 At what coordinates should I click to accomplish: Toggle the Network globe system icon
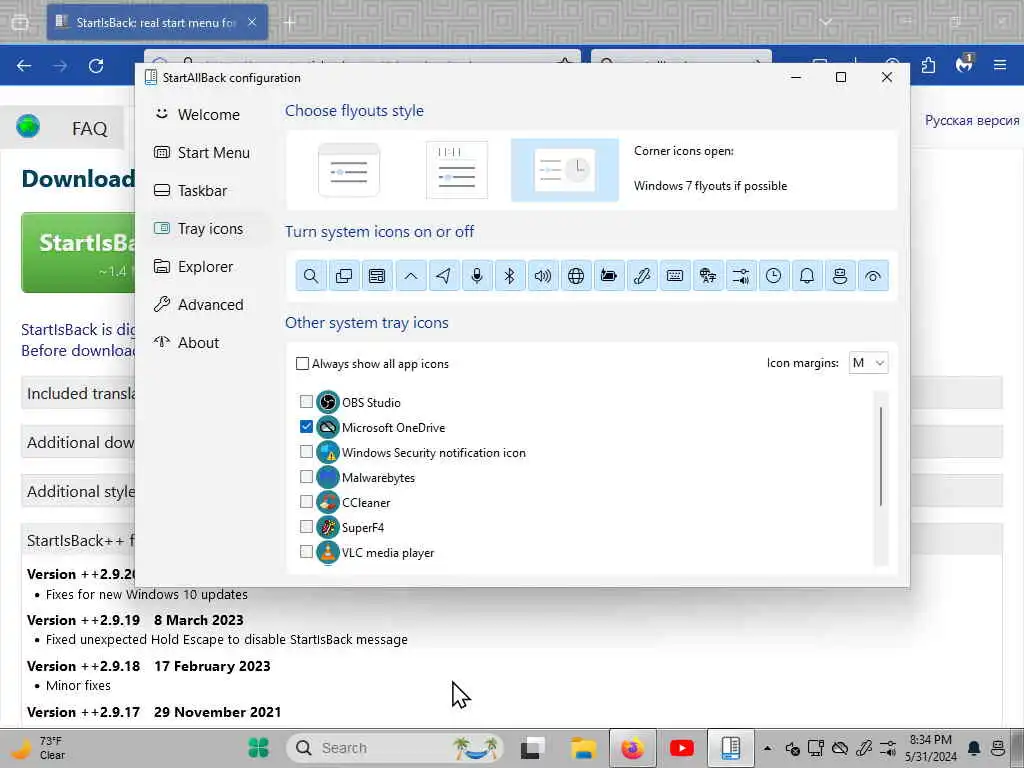tap(576, 276)
